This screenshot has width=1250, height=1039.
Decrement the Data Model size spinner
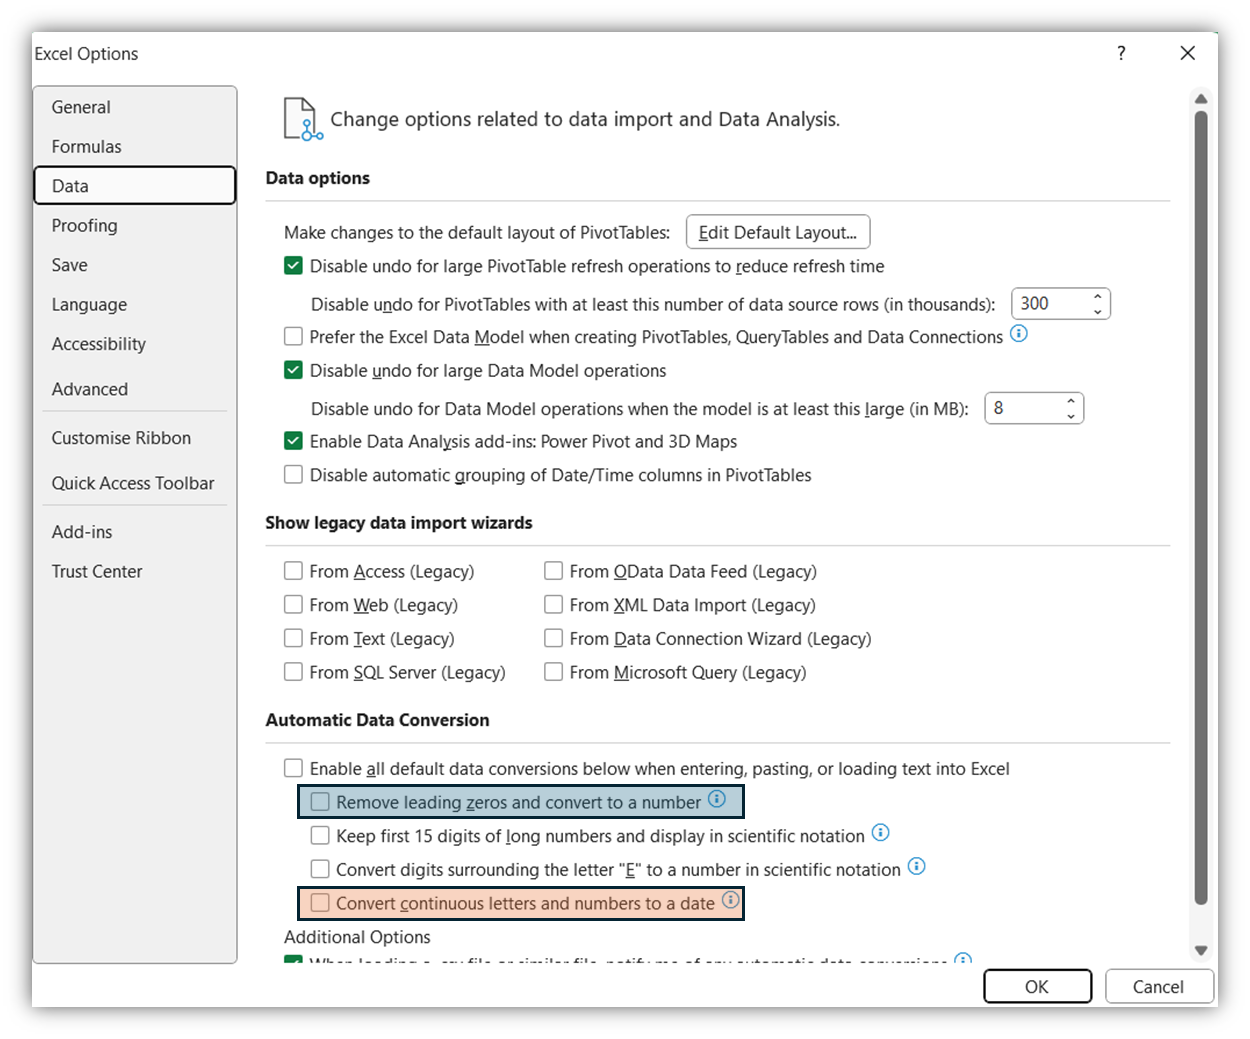click(1070, 414)
